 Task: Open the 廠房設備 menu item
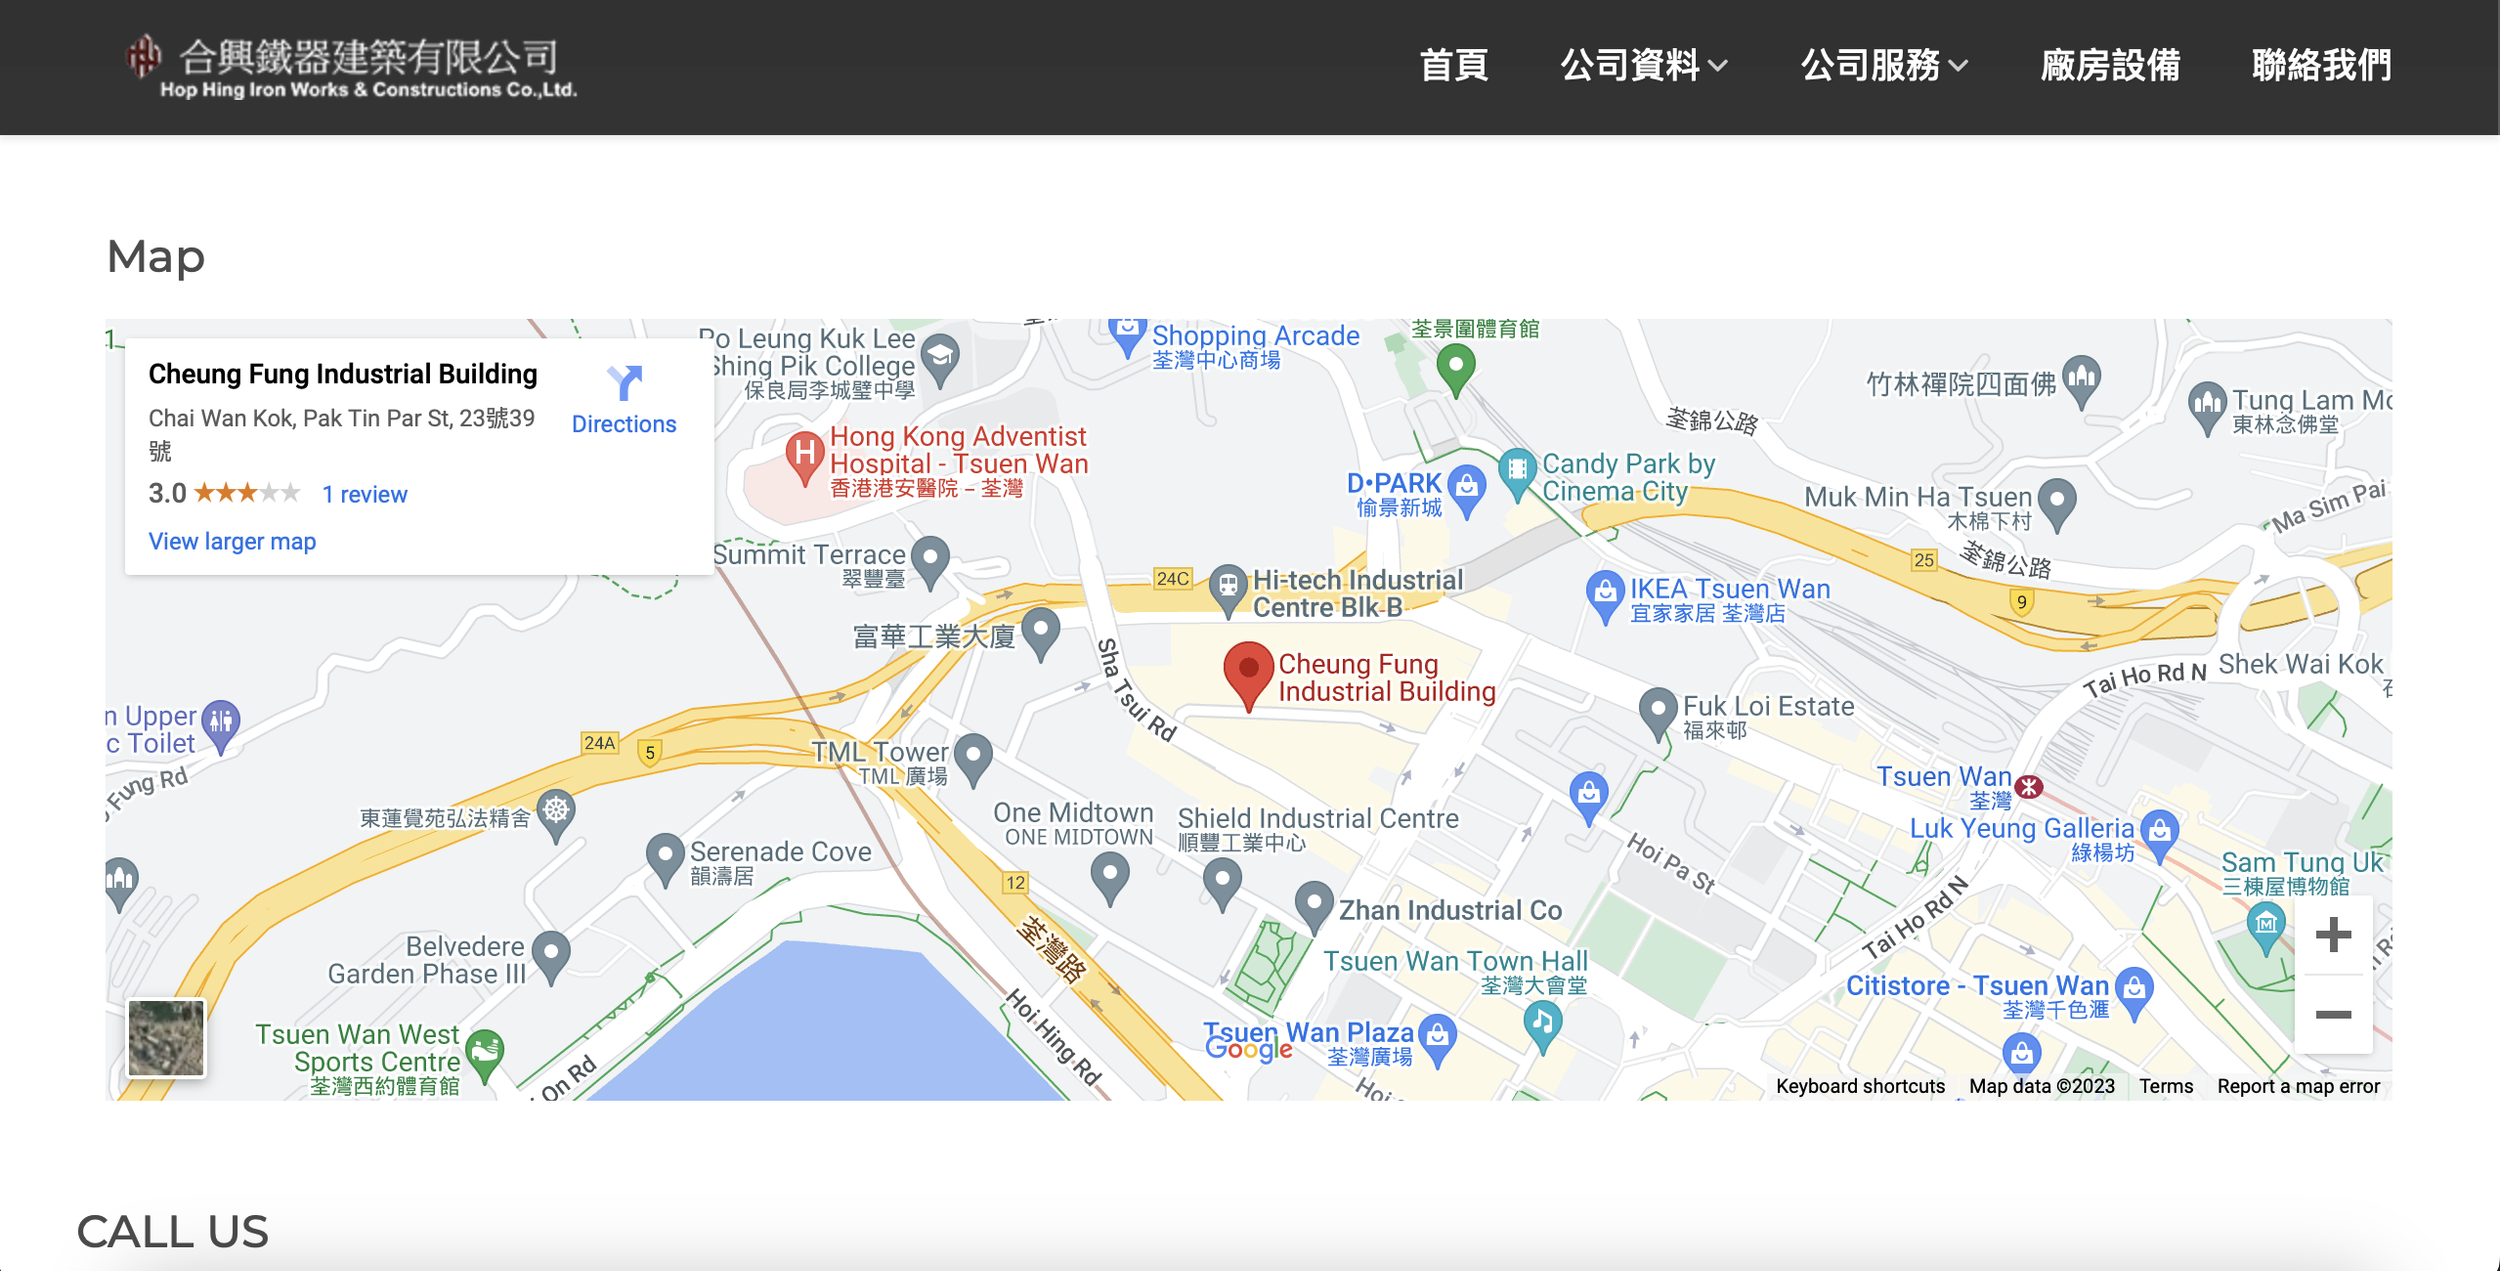(2109, 66)
